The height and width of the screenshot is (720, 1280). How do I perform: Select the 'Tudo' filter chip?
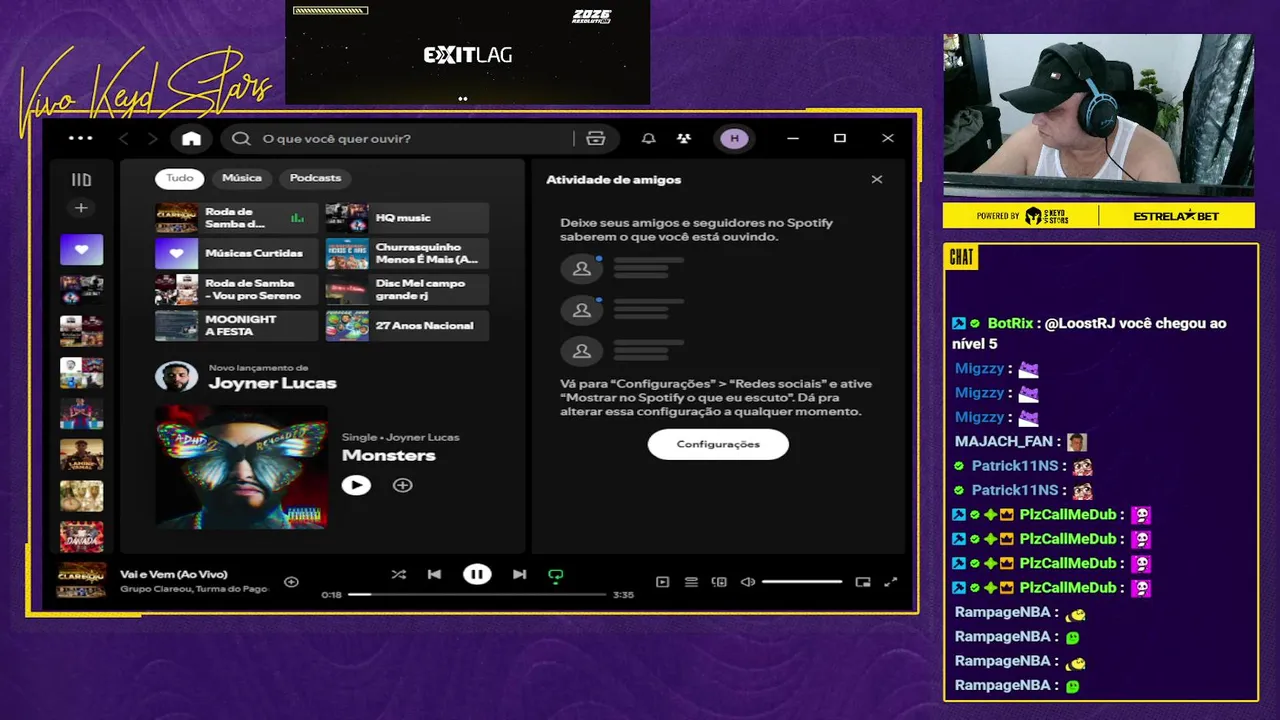pyautogui.click(x=180, y=178)
